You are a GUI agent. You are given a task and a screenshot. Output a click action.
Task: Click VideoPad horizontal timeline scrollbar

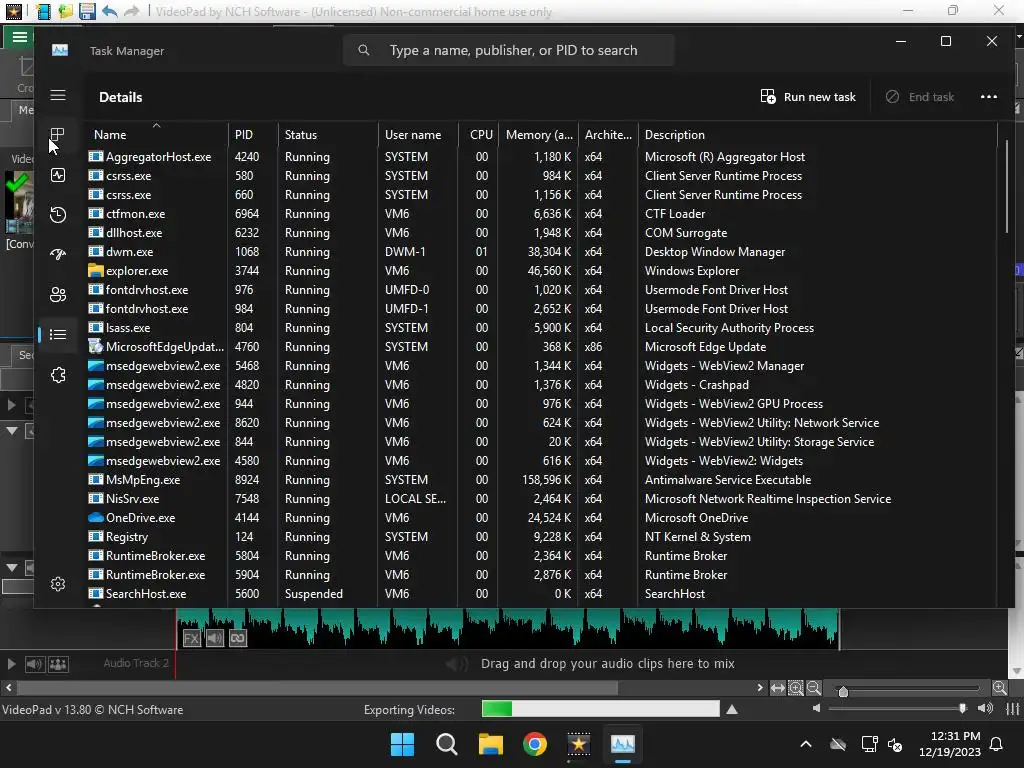point(317,688)
